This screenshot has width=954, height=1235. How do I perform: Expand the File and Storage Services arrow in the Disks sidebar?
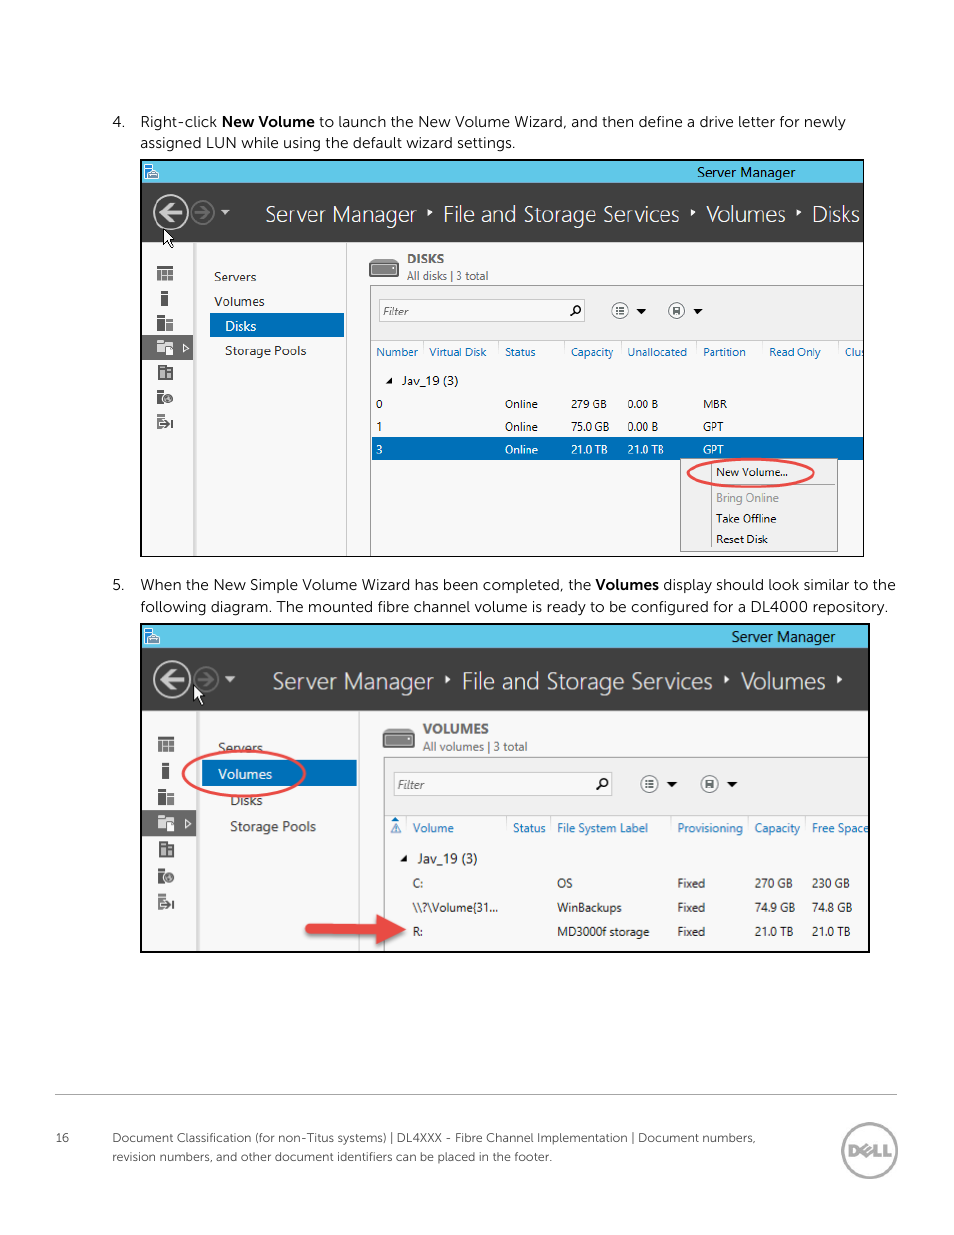(x=185, y=348)
